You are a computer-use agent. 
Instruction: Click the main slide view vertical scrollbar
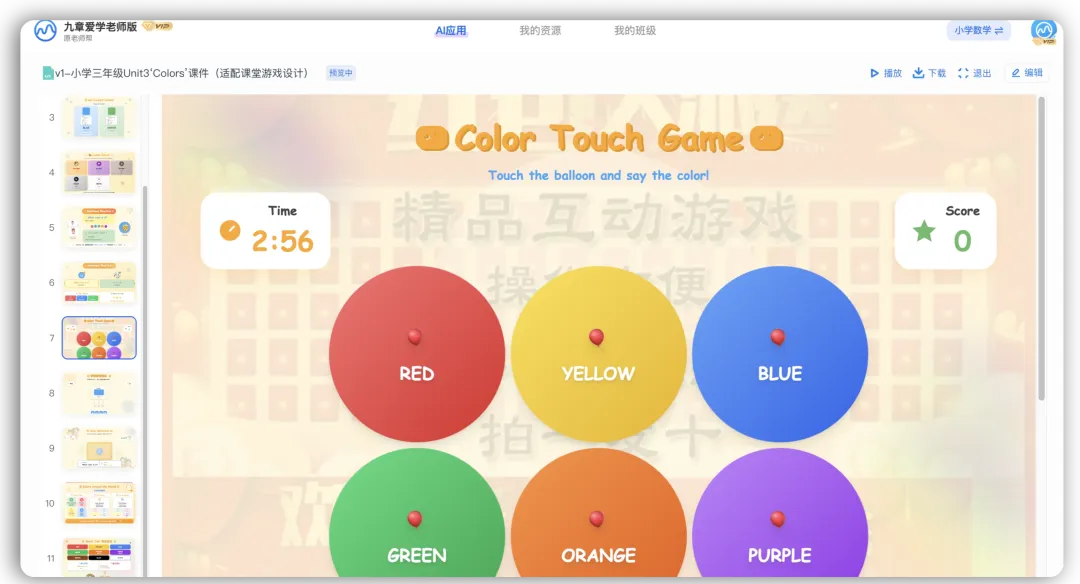pyautogui.click(x=1041, y=248)
